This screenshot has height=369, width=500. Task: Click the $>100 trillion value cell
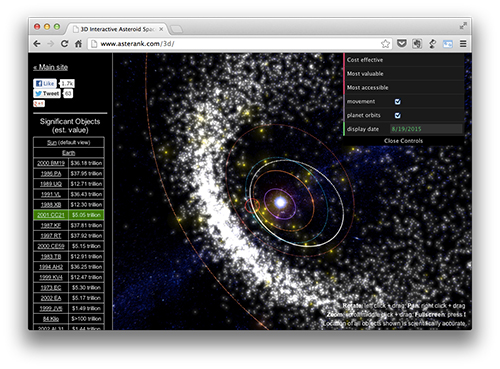pyautogui.click(x=86, y=319)
